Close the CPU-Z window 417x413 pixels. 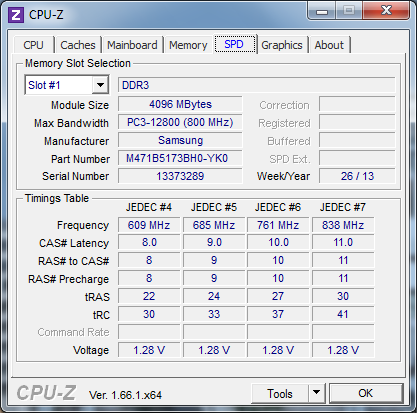(386, 11)
